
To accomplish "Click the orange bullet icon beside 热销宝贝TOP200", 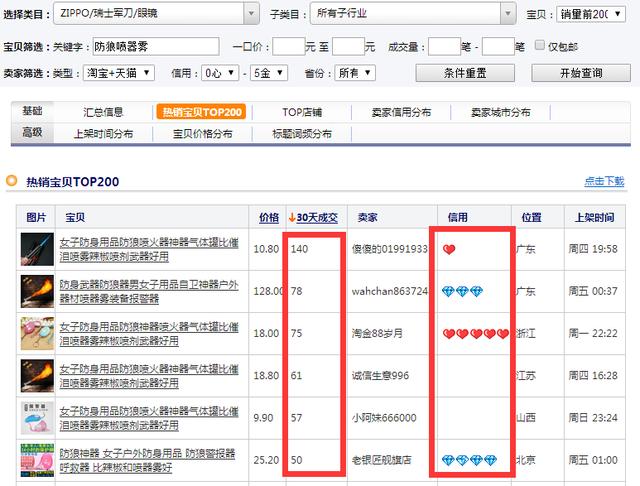I will point(12,180).
